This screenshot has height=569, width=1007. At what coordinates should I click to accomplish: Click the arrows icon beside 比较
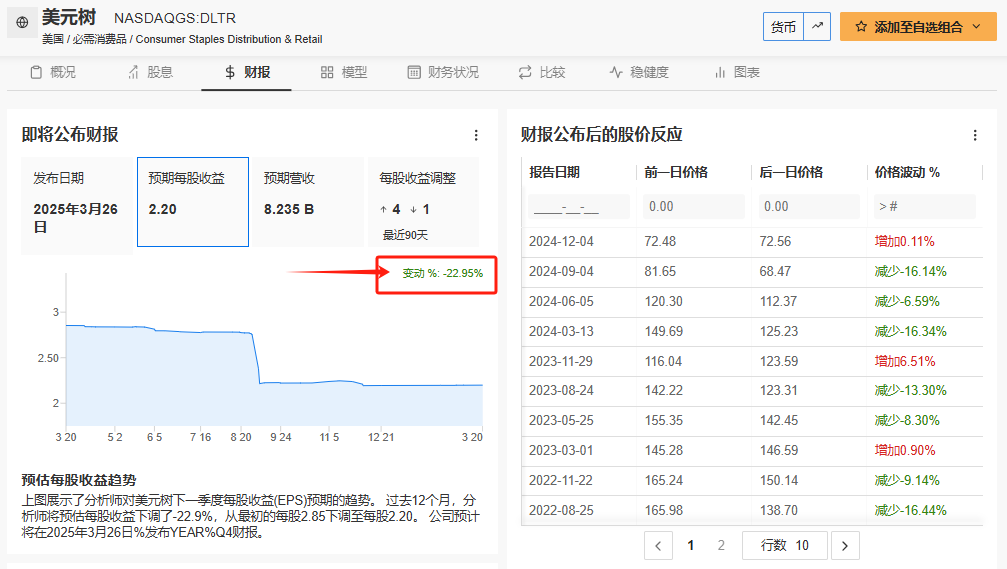pyautogui.click(x=525, y=73)
